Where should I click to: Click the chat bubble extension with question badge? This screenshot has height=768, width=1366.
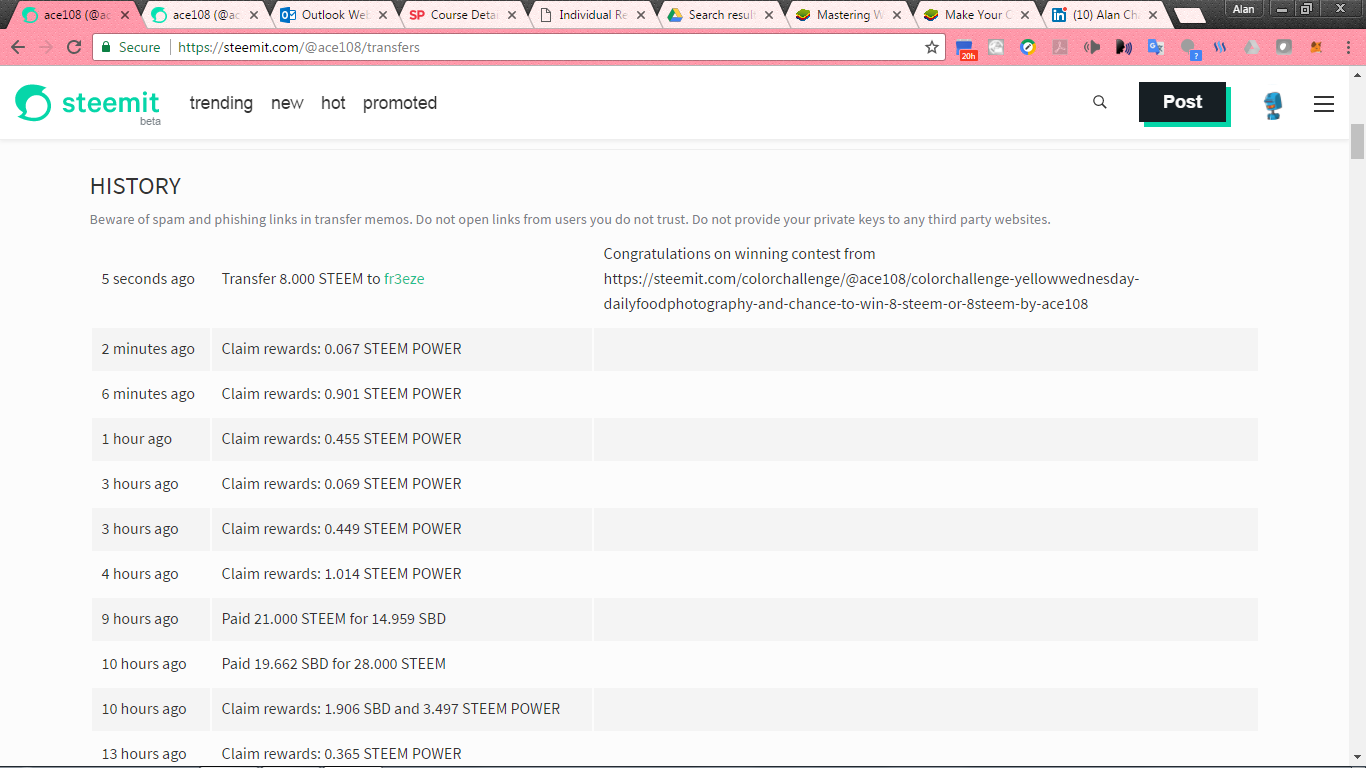[x=1189, y=48]
